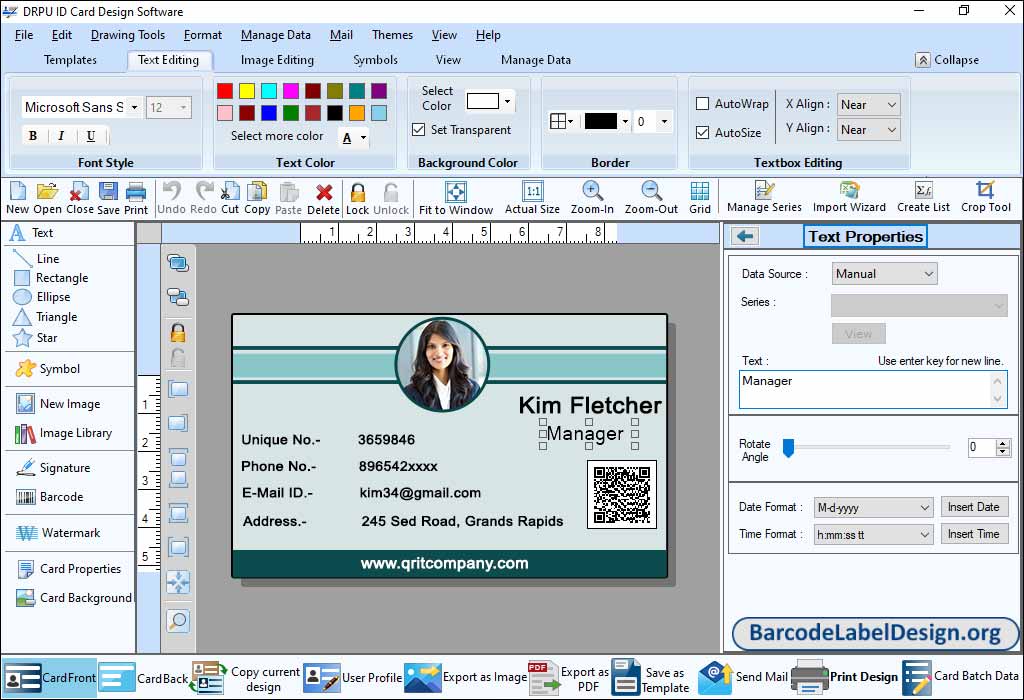Image resolution: width=1024 pixels, height=700 pixels.
Task: Open the X Align dropdown
Action: coord(868,104)
